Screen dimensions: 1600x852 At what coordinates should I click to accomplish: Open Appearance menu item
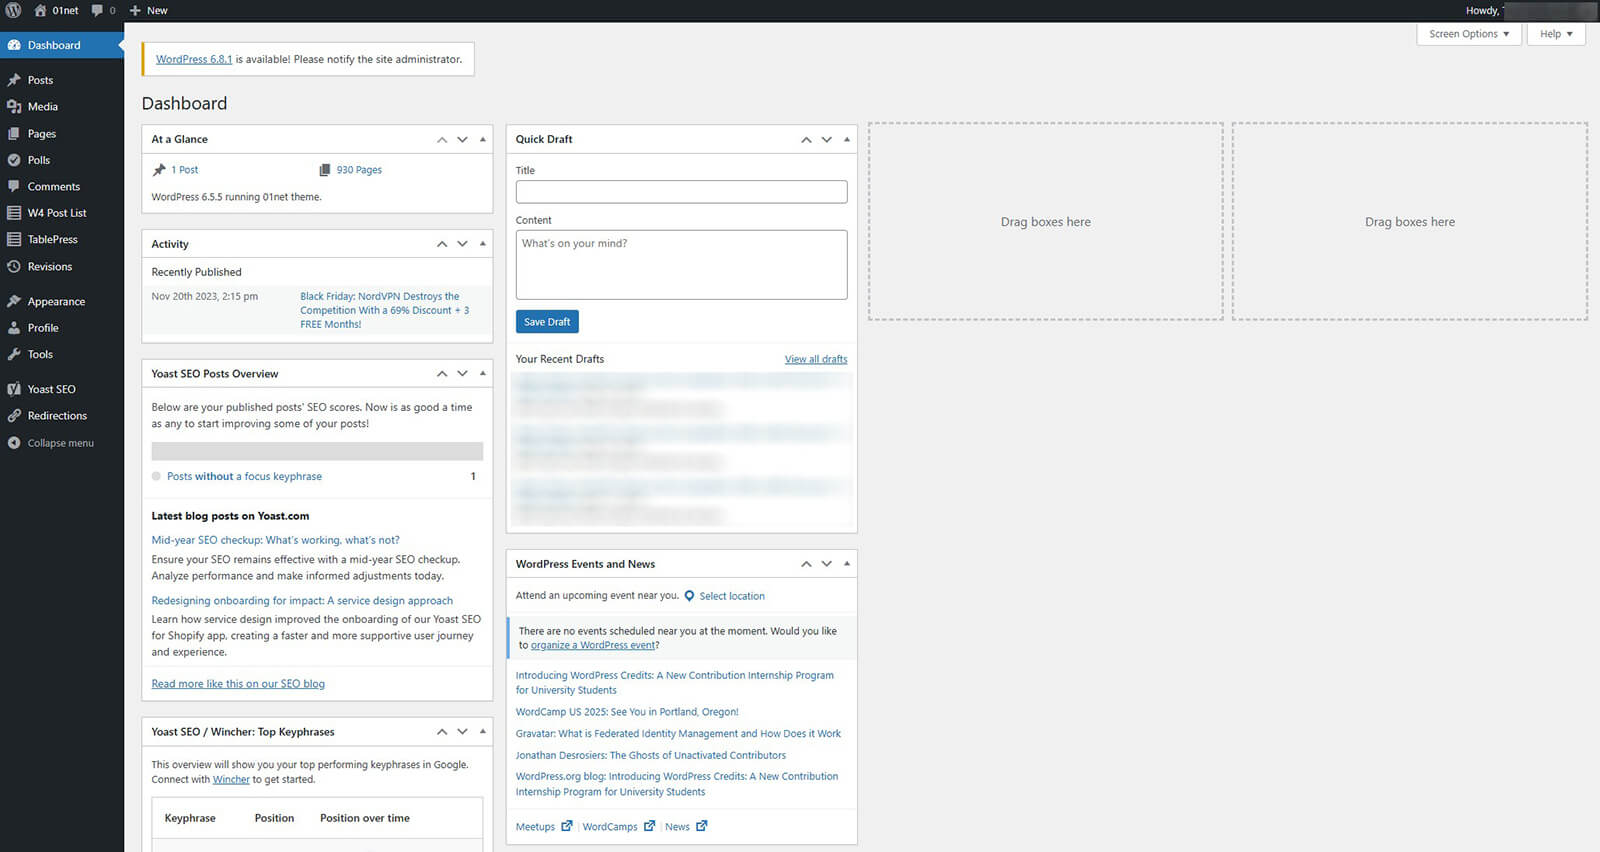pos(62,301)
